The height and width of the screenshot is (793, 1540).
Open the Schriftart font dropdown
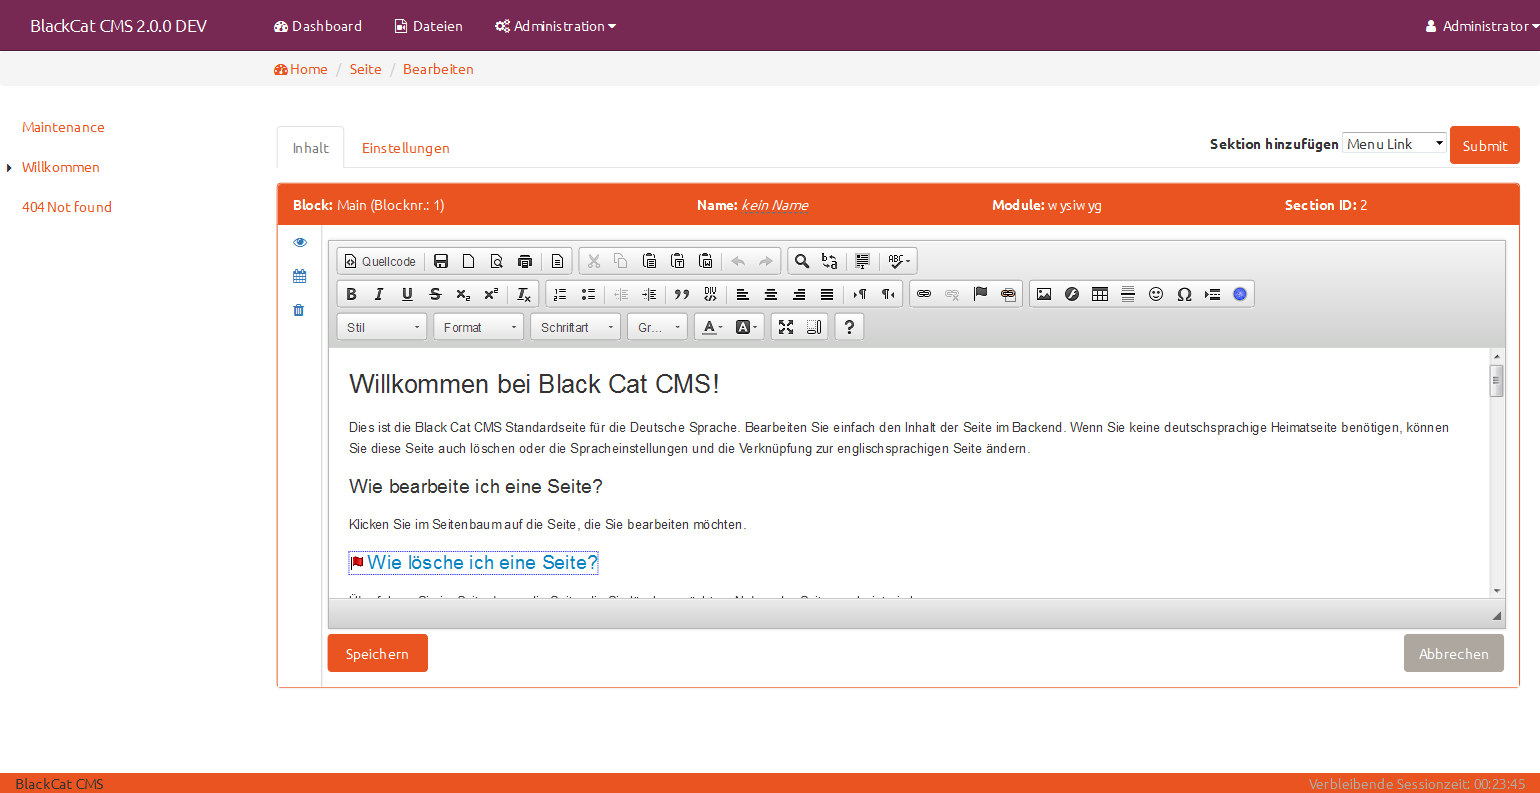coord(576,327)
